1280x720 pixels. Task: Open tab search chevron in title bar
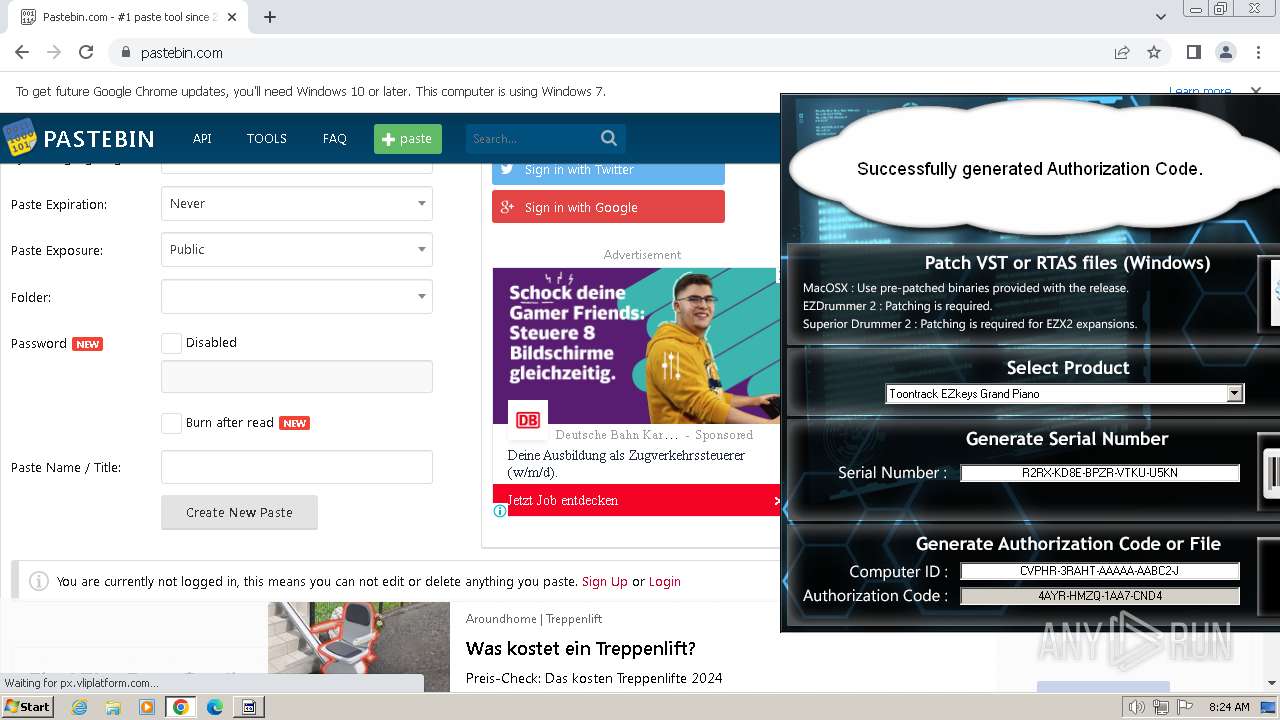point(1161,17)
